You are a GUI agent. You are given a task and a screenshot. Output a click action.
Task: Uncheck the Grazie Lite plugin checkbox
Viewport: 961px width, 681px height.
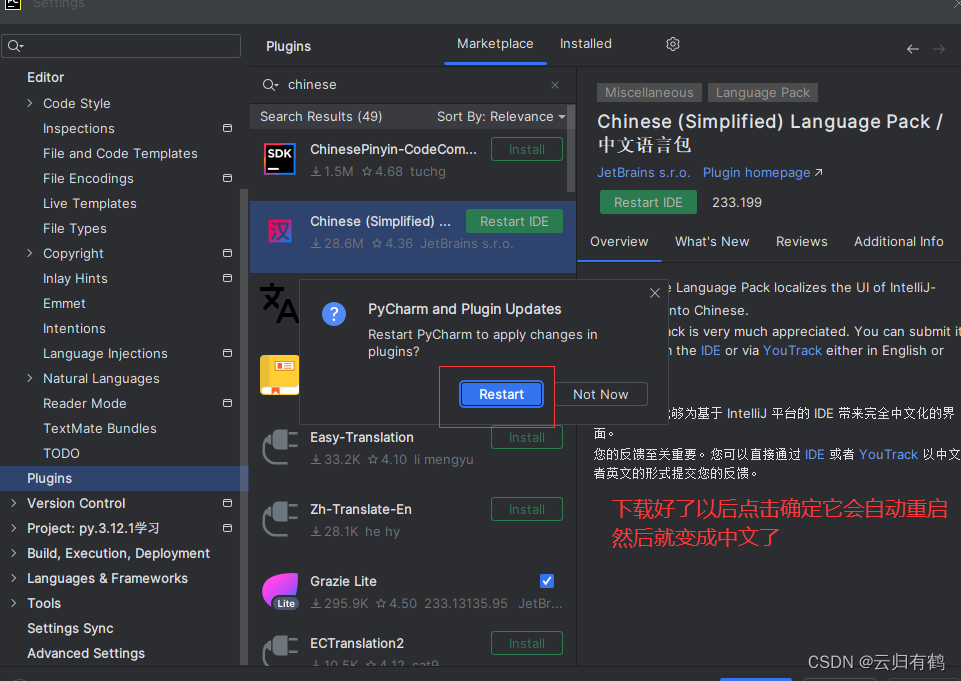[547, 580]
